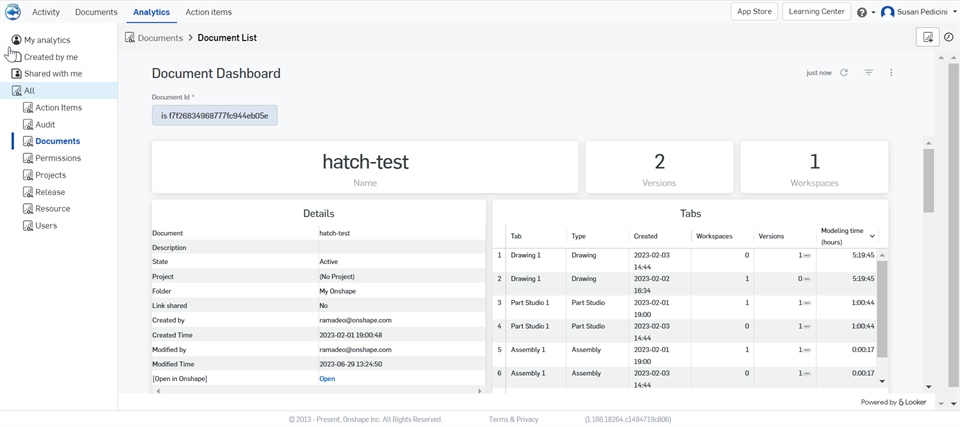Reload the dashboard data with refresh icon
The image size is (960, 427).
[844, 73]
